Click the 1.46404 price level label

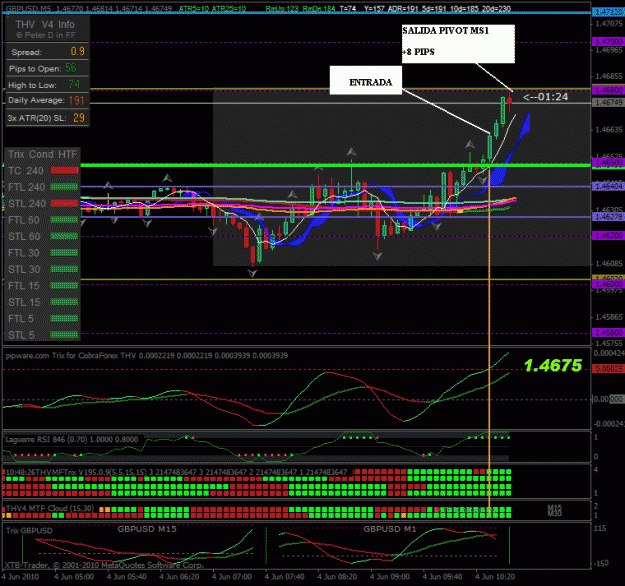click(x=607, y=187)
